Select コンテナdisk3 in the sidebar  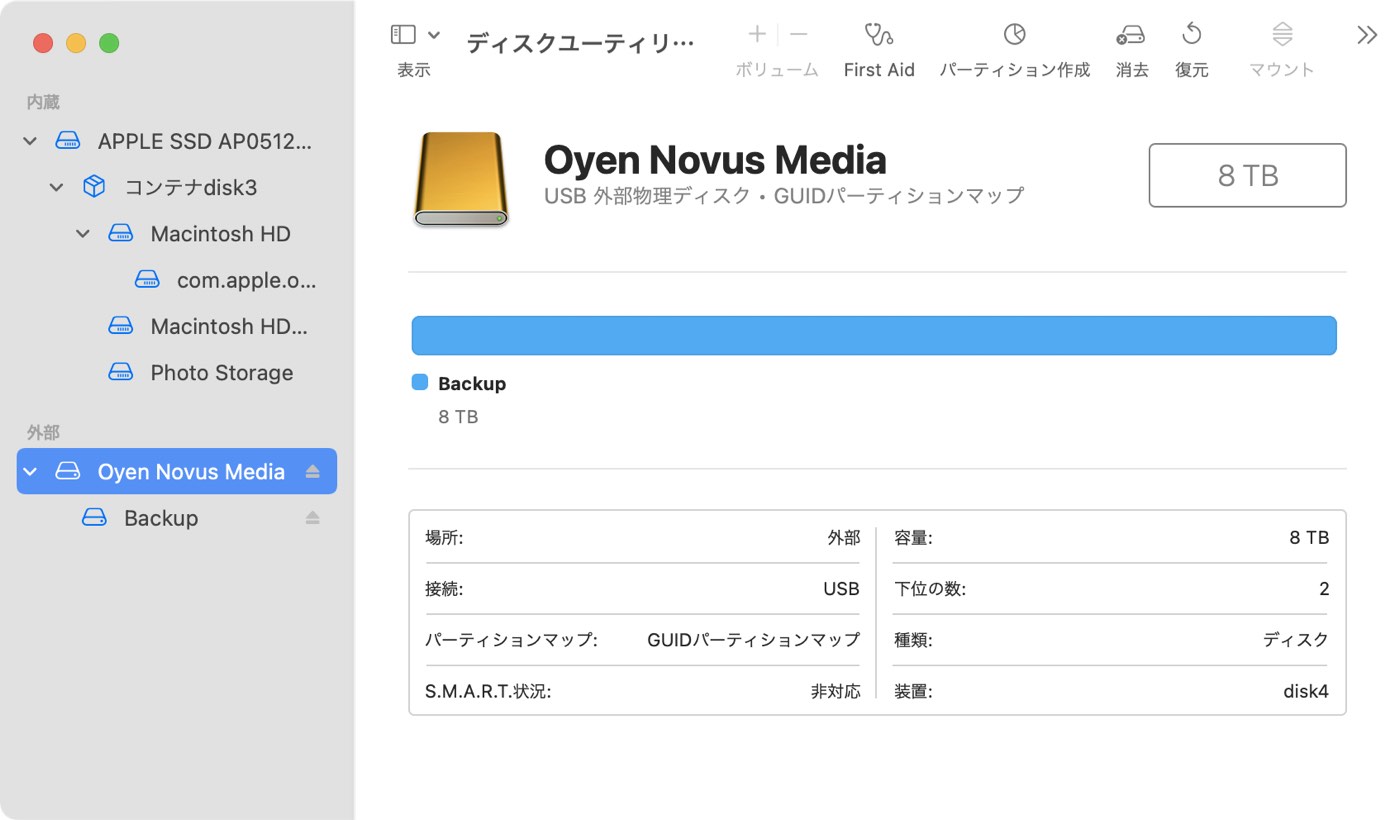click(191, 188)
